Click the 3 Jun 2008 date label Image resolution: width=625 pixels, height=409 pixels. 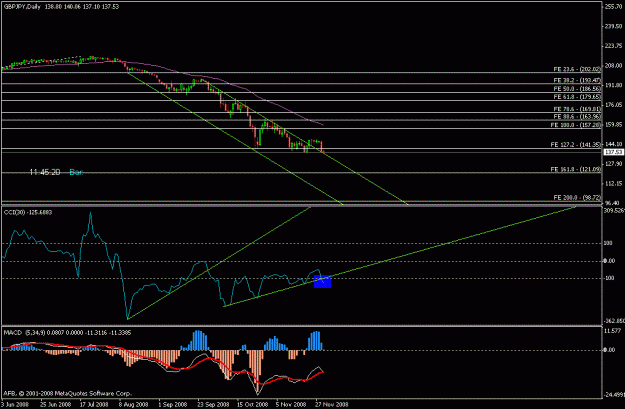[15, 404]
